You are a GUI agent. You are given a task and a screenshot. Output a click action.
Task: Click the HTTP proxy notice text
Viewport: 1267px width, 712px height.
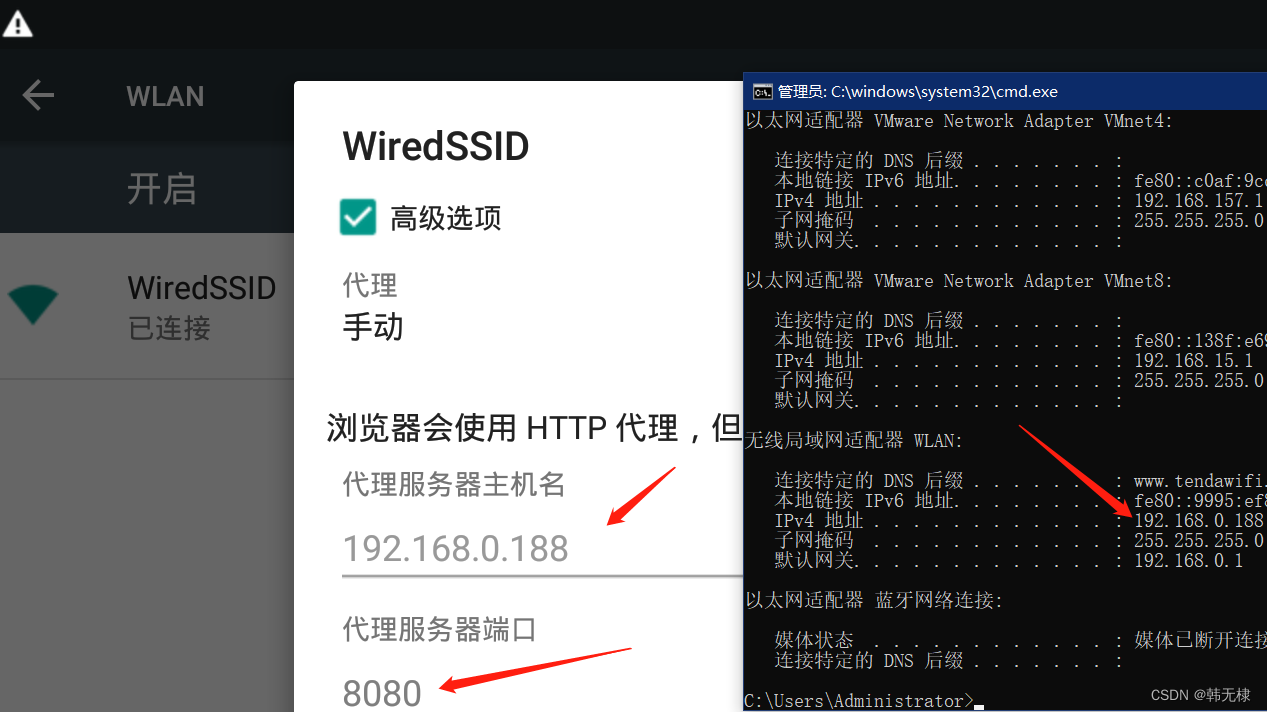[x=534, y=427]
